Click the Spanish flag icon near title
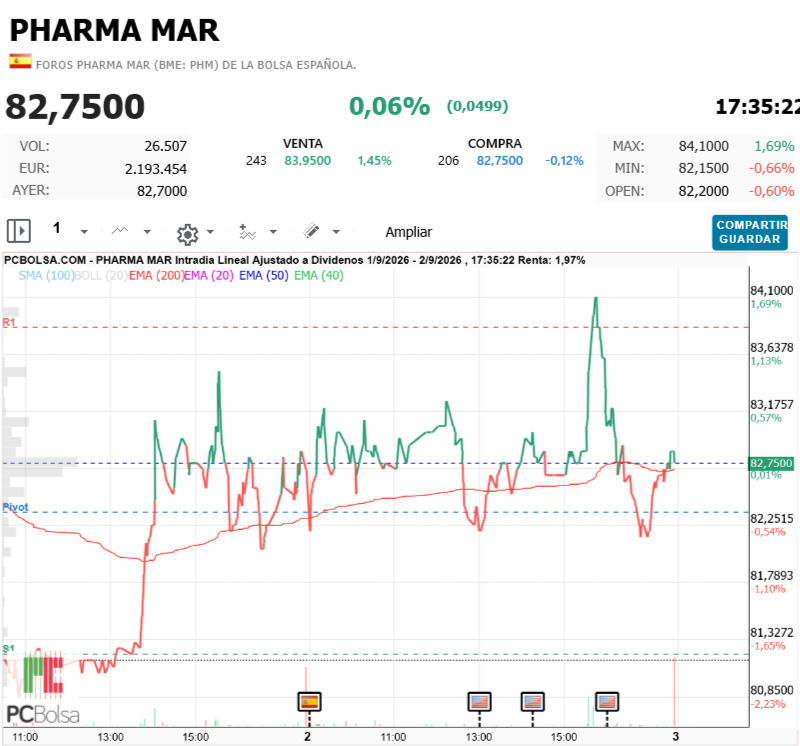 [x=20, y=61]
